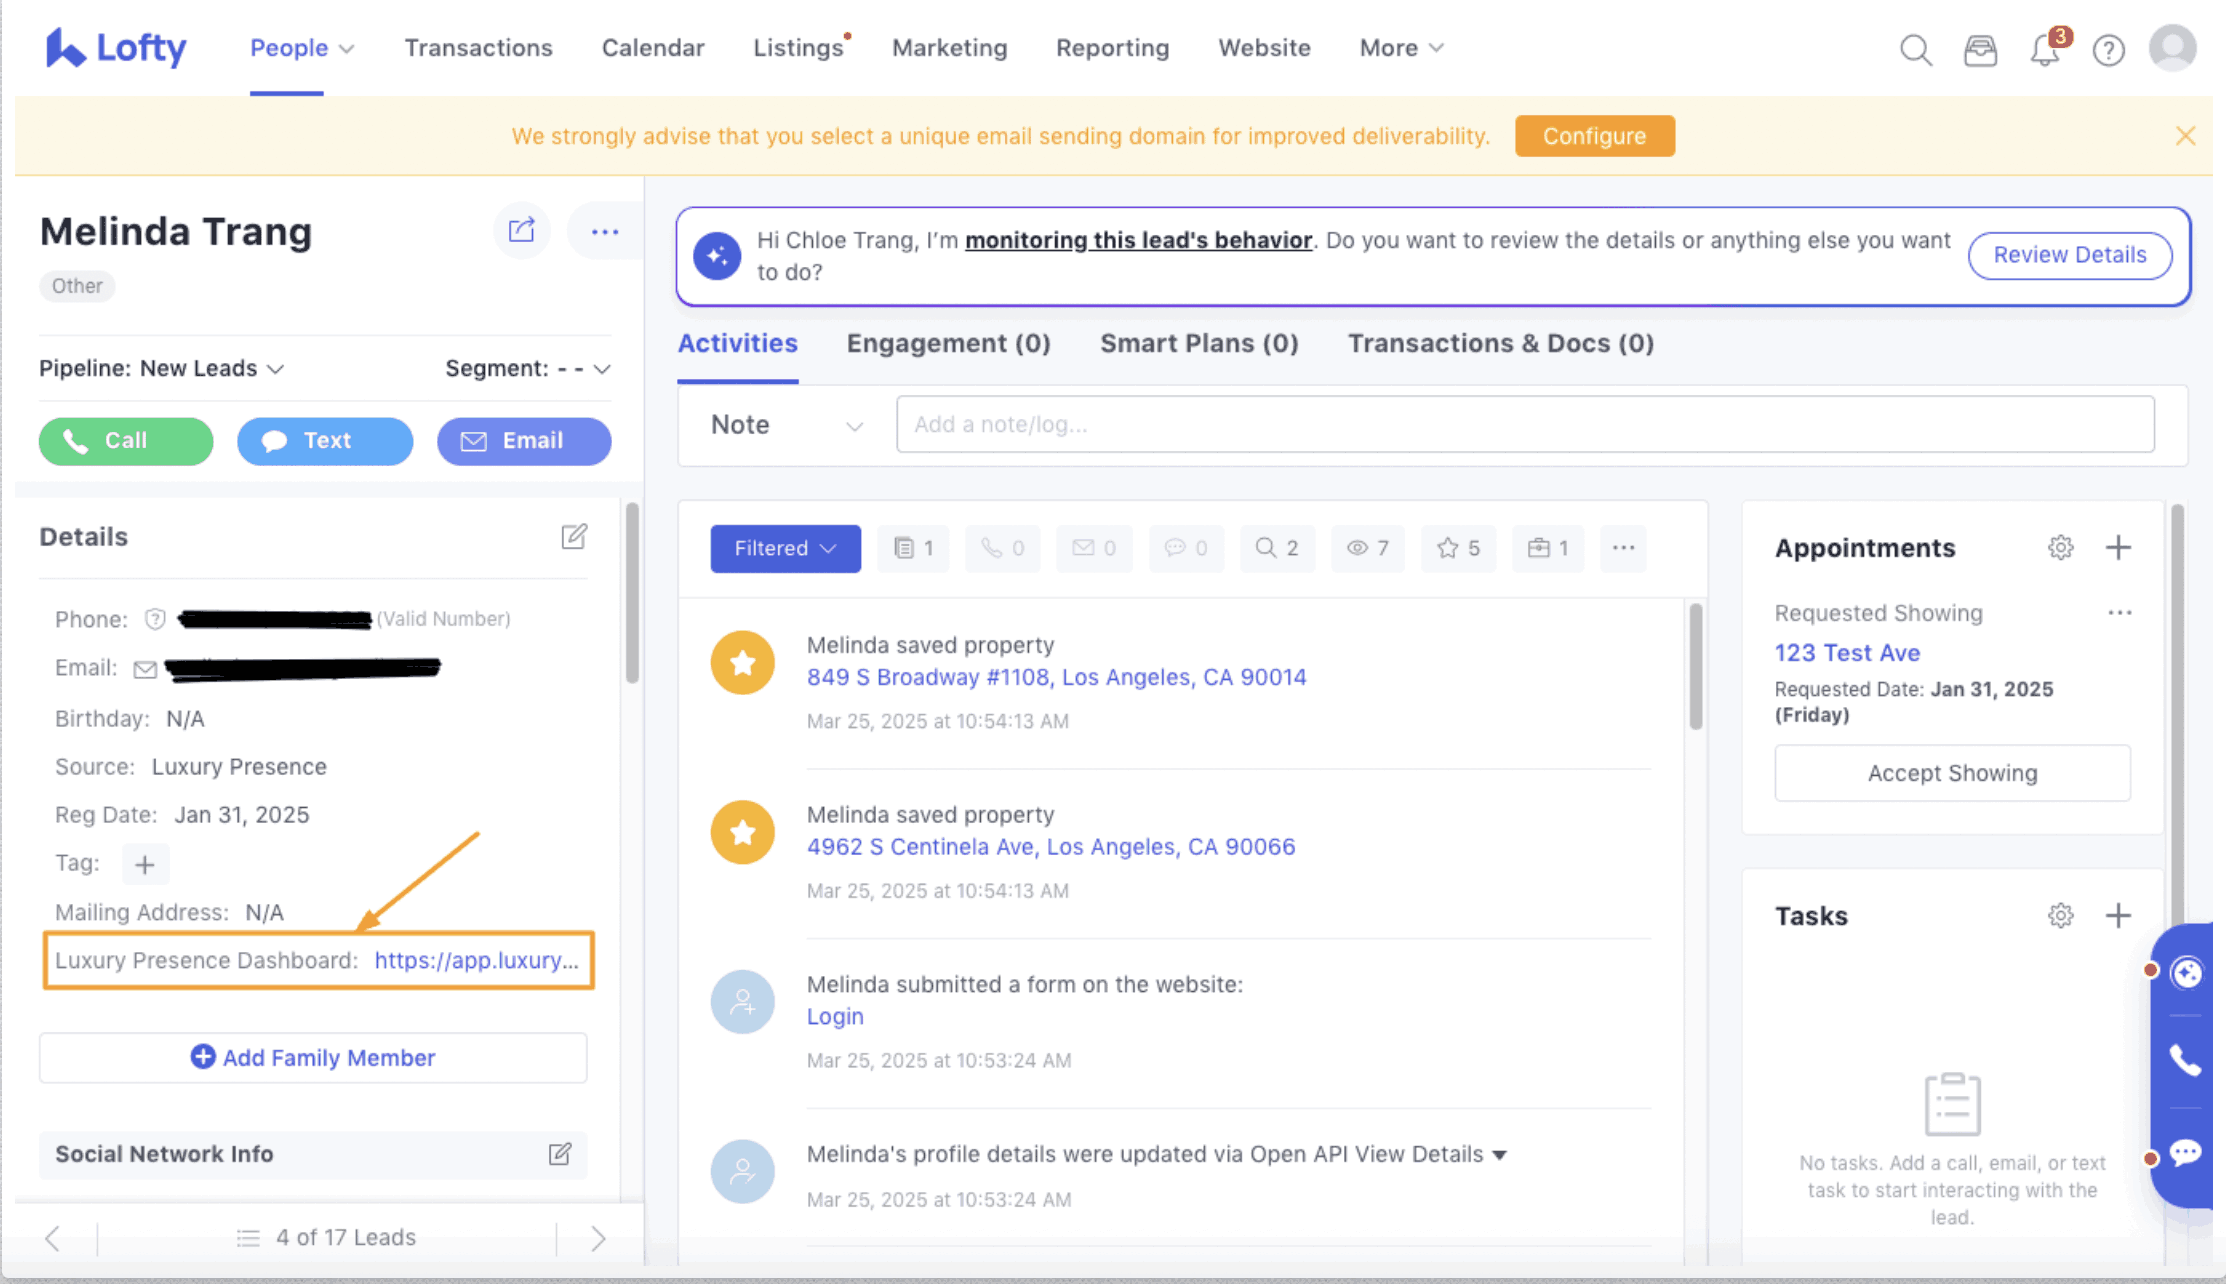
Task: Open the notifications bell icon
Action: 2044,50
